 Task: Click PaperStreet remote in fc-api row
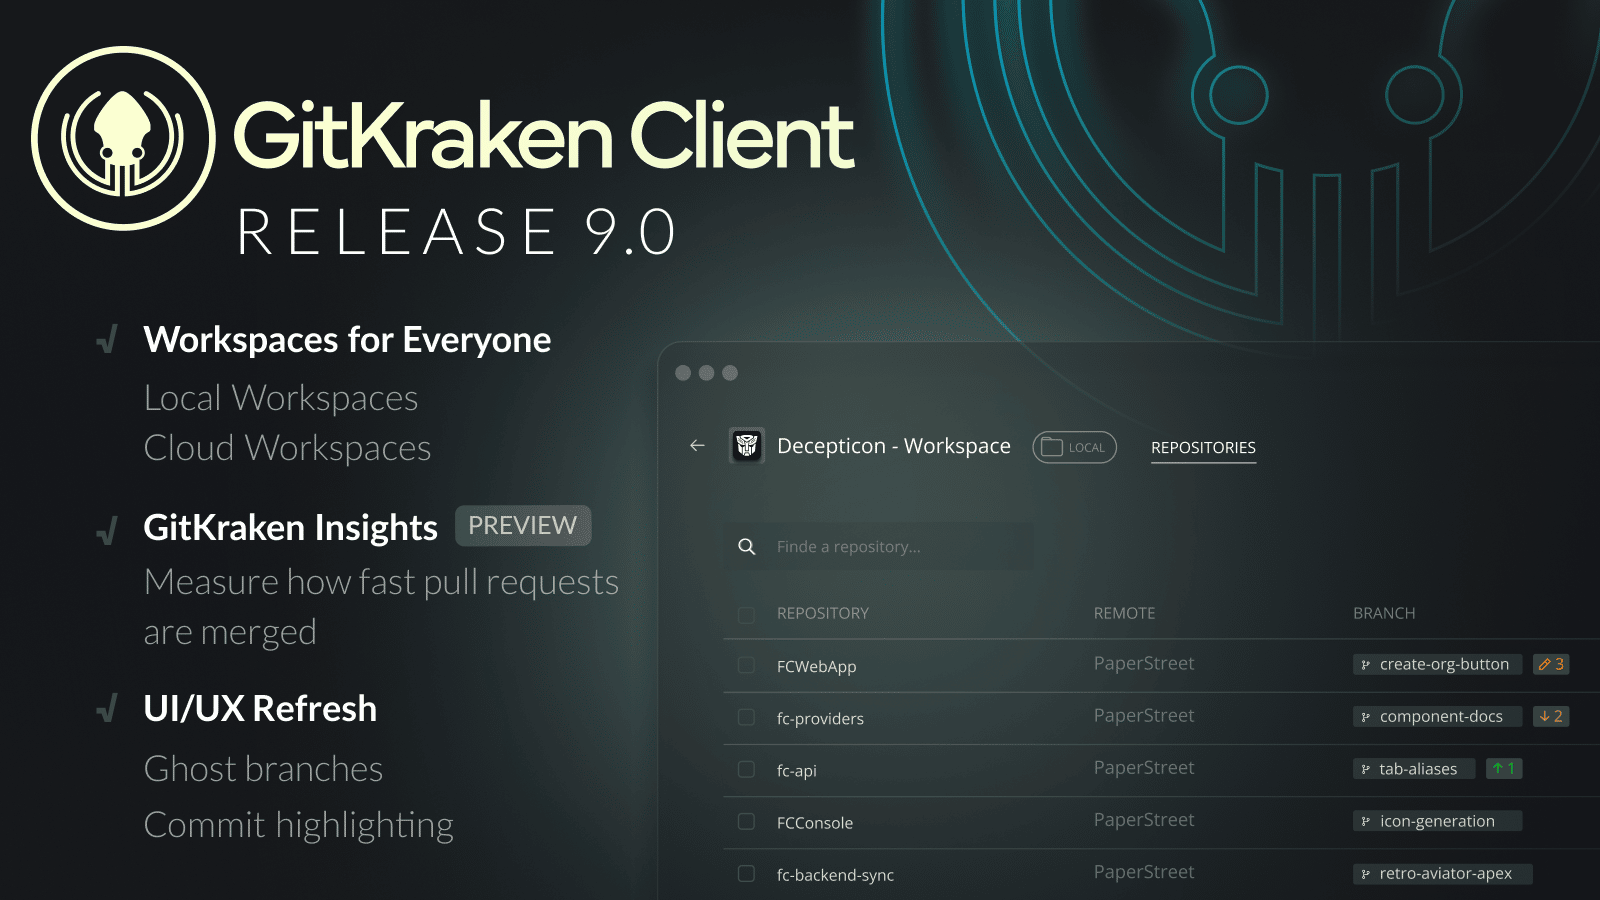[1144, 767]
